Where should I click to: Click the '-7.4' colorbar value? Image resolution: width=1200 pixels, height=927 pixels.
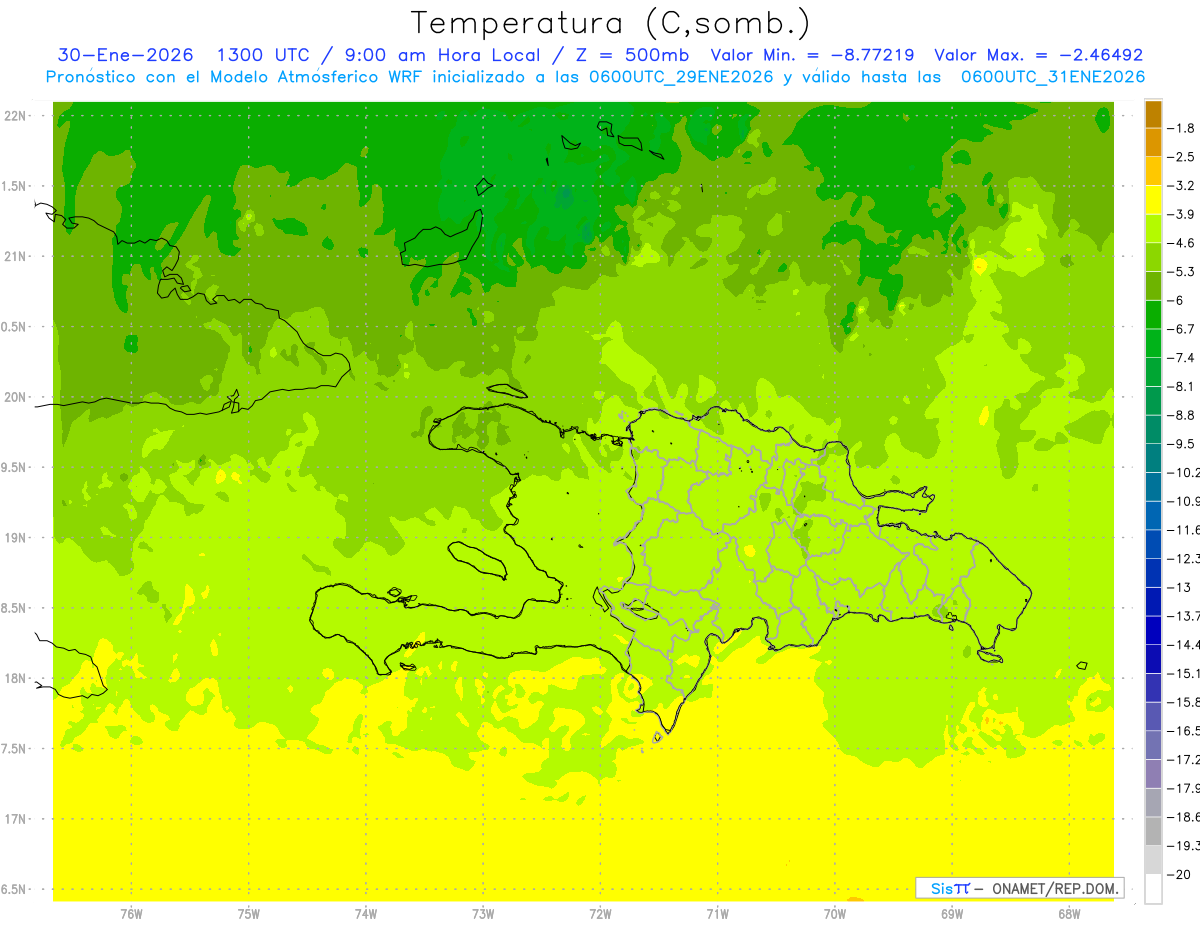pos(1182,358)
